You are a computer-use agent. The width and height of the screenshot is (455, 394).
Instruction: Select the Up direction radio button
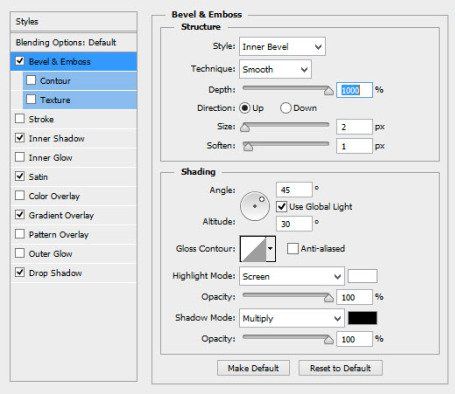pos(245,108)
